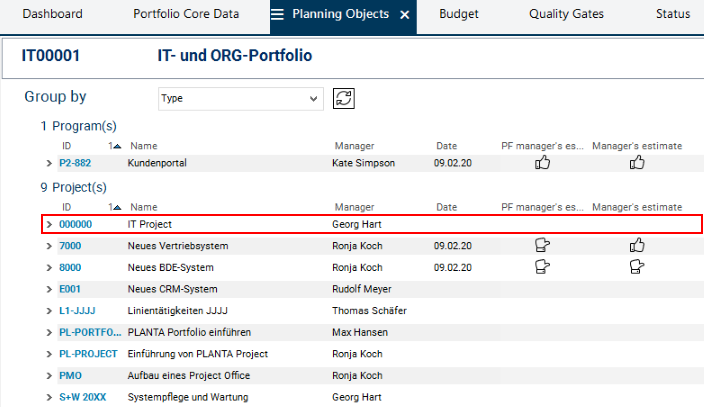704x407 pixels.
Task: Click Manager's estimate thumbs-up for Kundenportal
Action: 637,163
